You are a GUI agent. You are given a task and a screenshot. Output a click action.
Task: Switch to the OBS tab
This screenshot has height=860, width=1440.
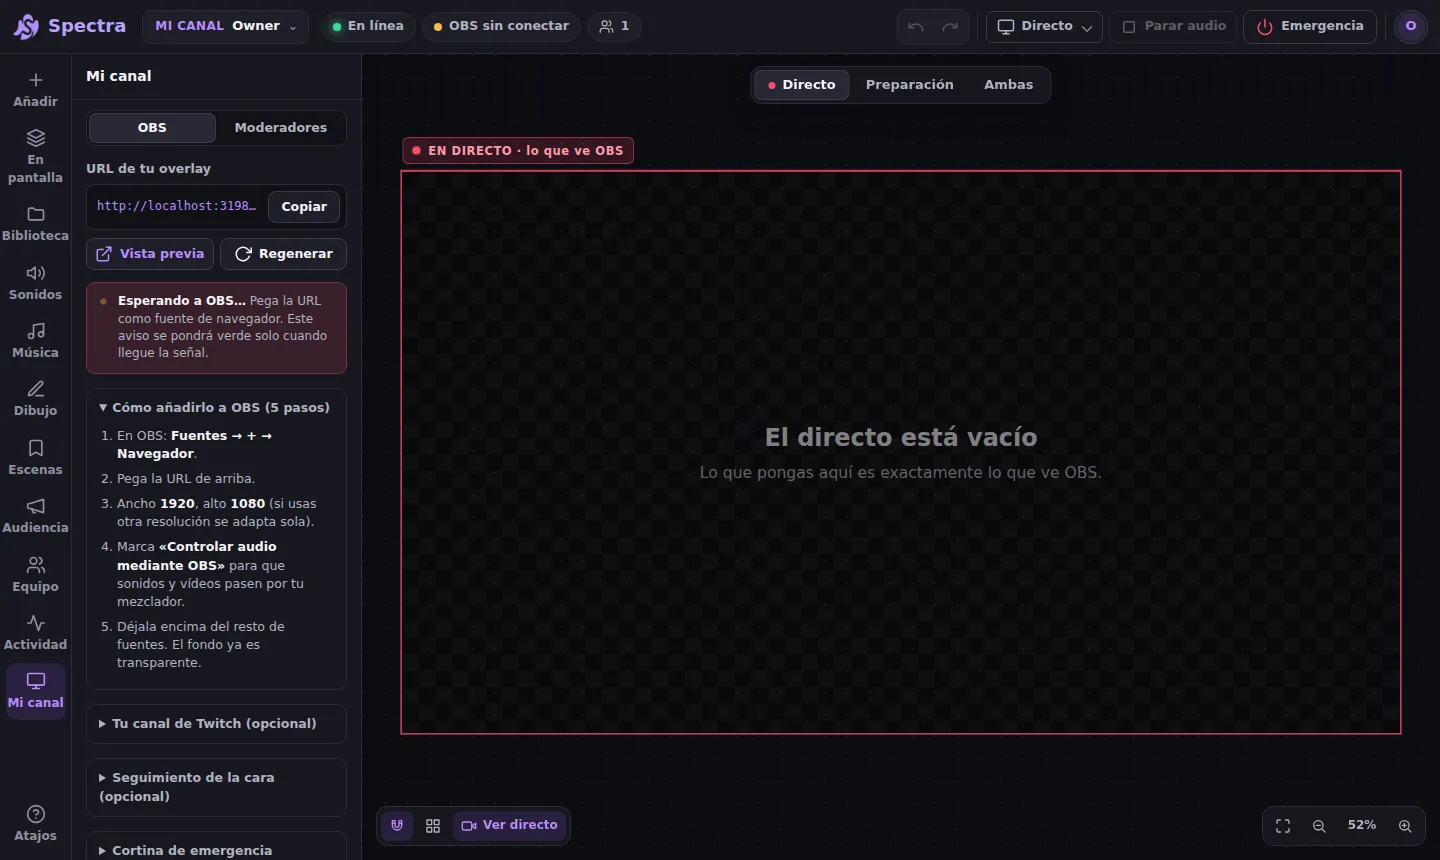[x=152, y=128]
